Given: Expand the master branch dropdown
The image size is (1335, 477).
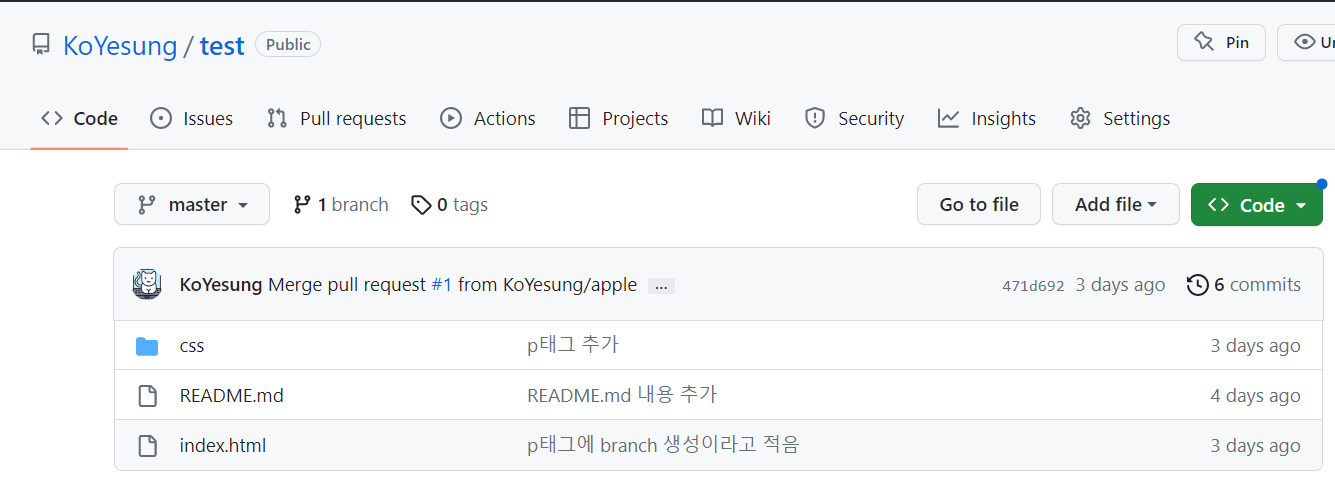Looking at the screenshot, I should coord(192,204).
